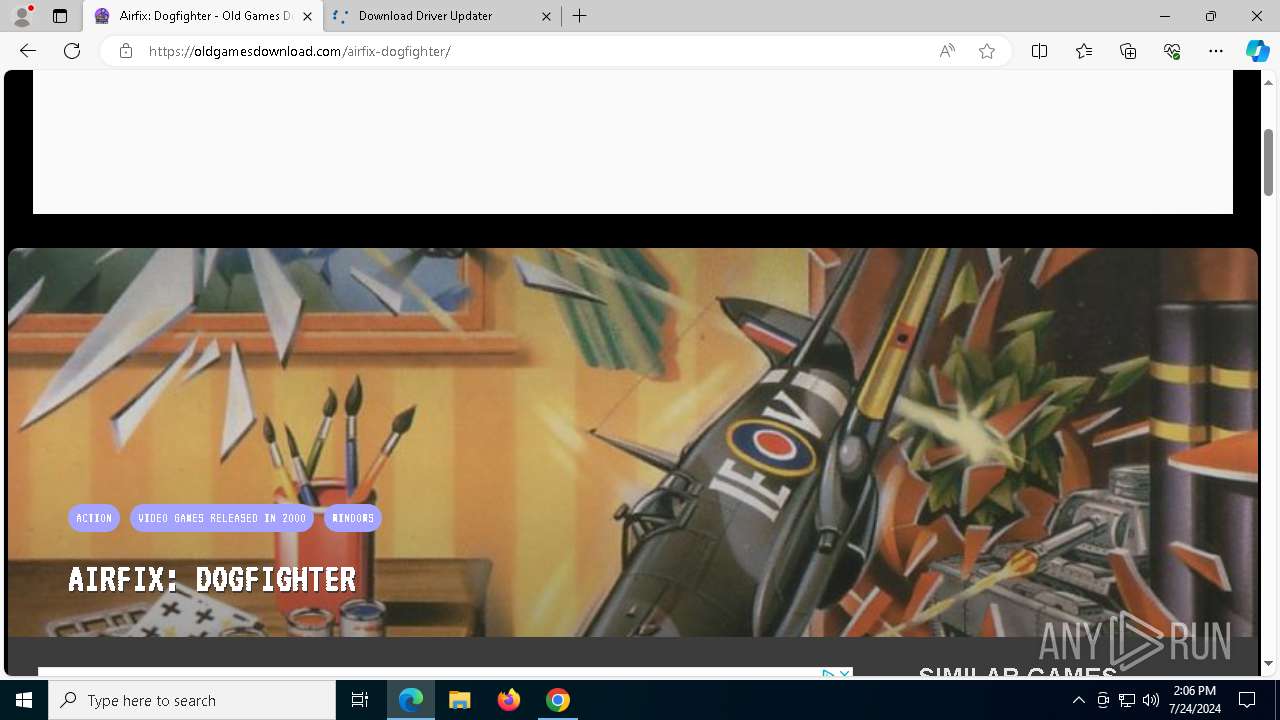Viewport: 1280px width, 720px height.
Task: Open the notification center
Action: (1247, 700)
